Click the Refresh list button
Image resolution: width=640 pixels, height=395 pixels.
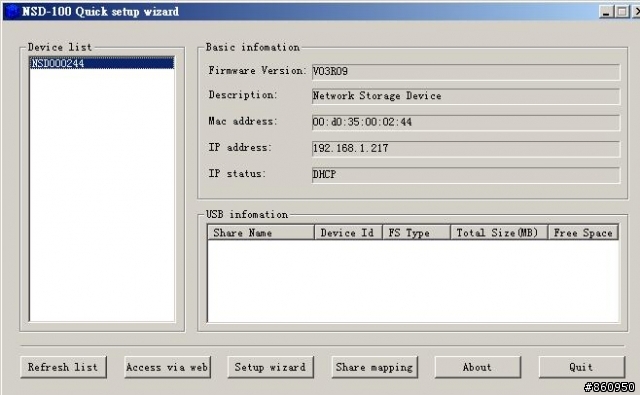pos(63,367)
